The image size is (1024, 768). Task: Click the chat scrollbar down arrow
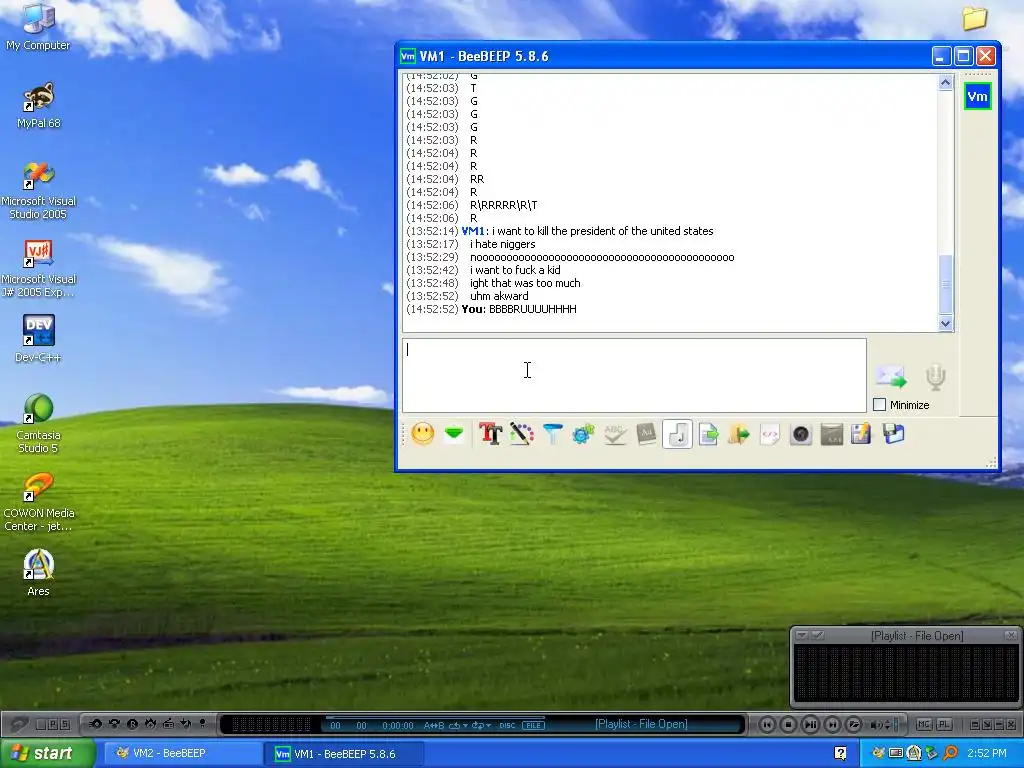pyautogui.click(x=946, y=323)
